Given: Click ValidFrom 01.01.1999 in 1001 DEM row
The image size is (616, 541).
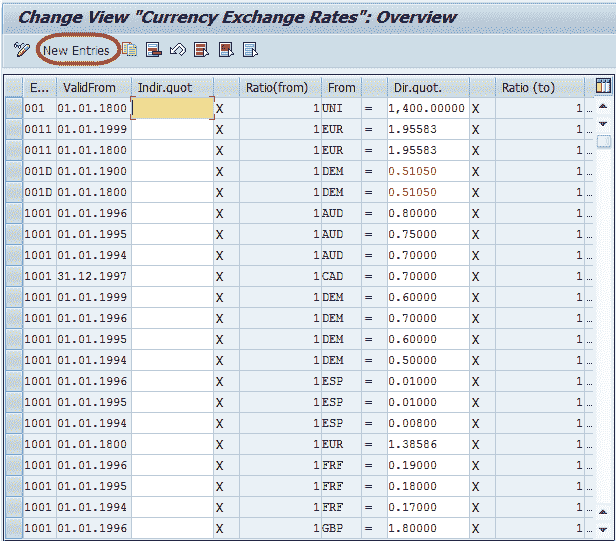Looking at the screenshot, I should pos(94,297).
